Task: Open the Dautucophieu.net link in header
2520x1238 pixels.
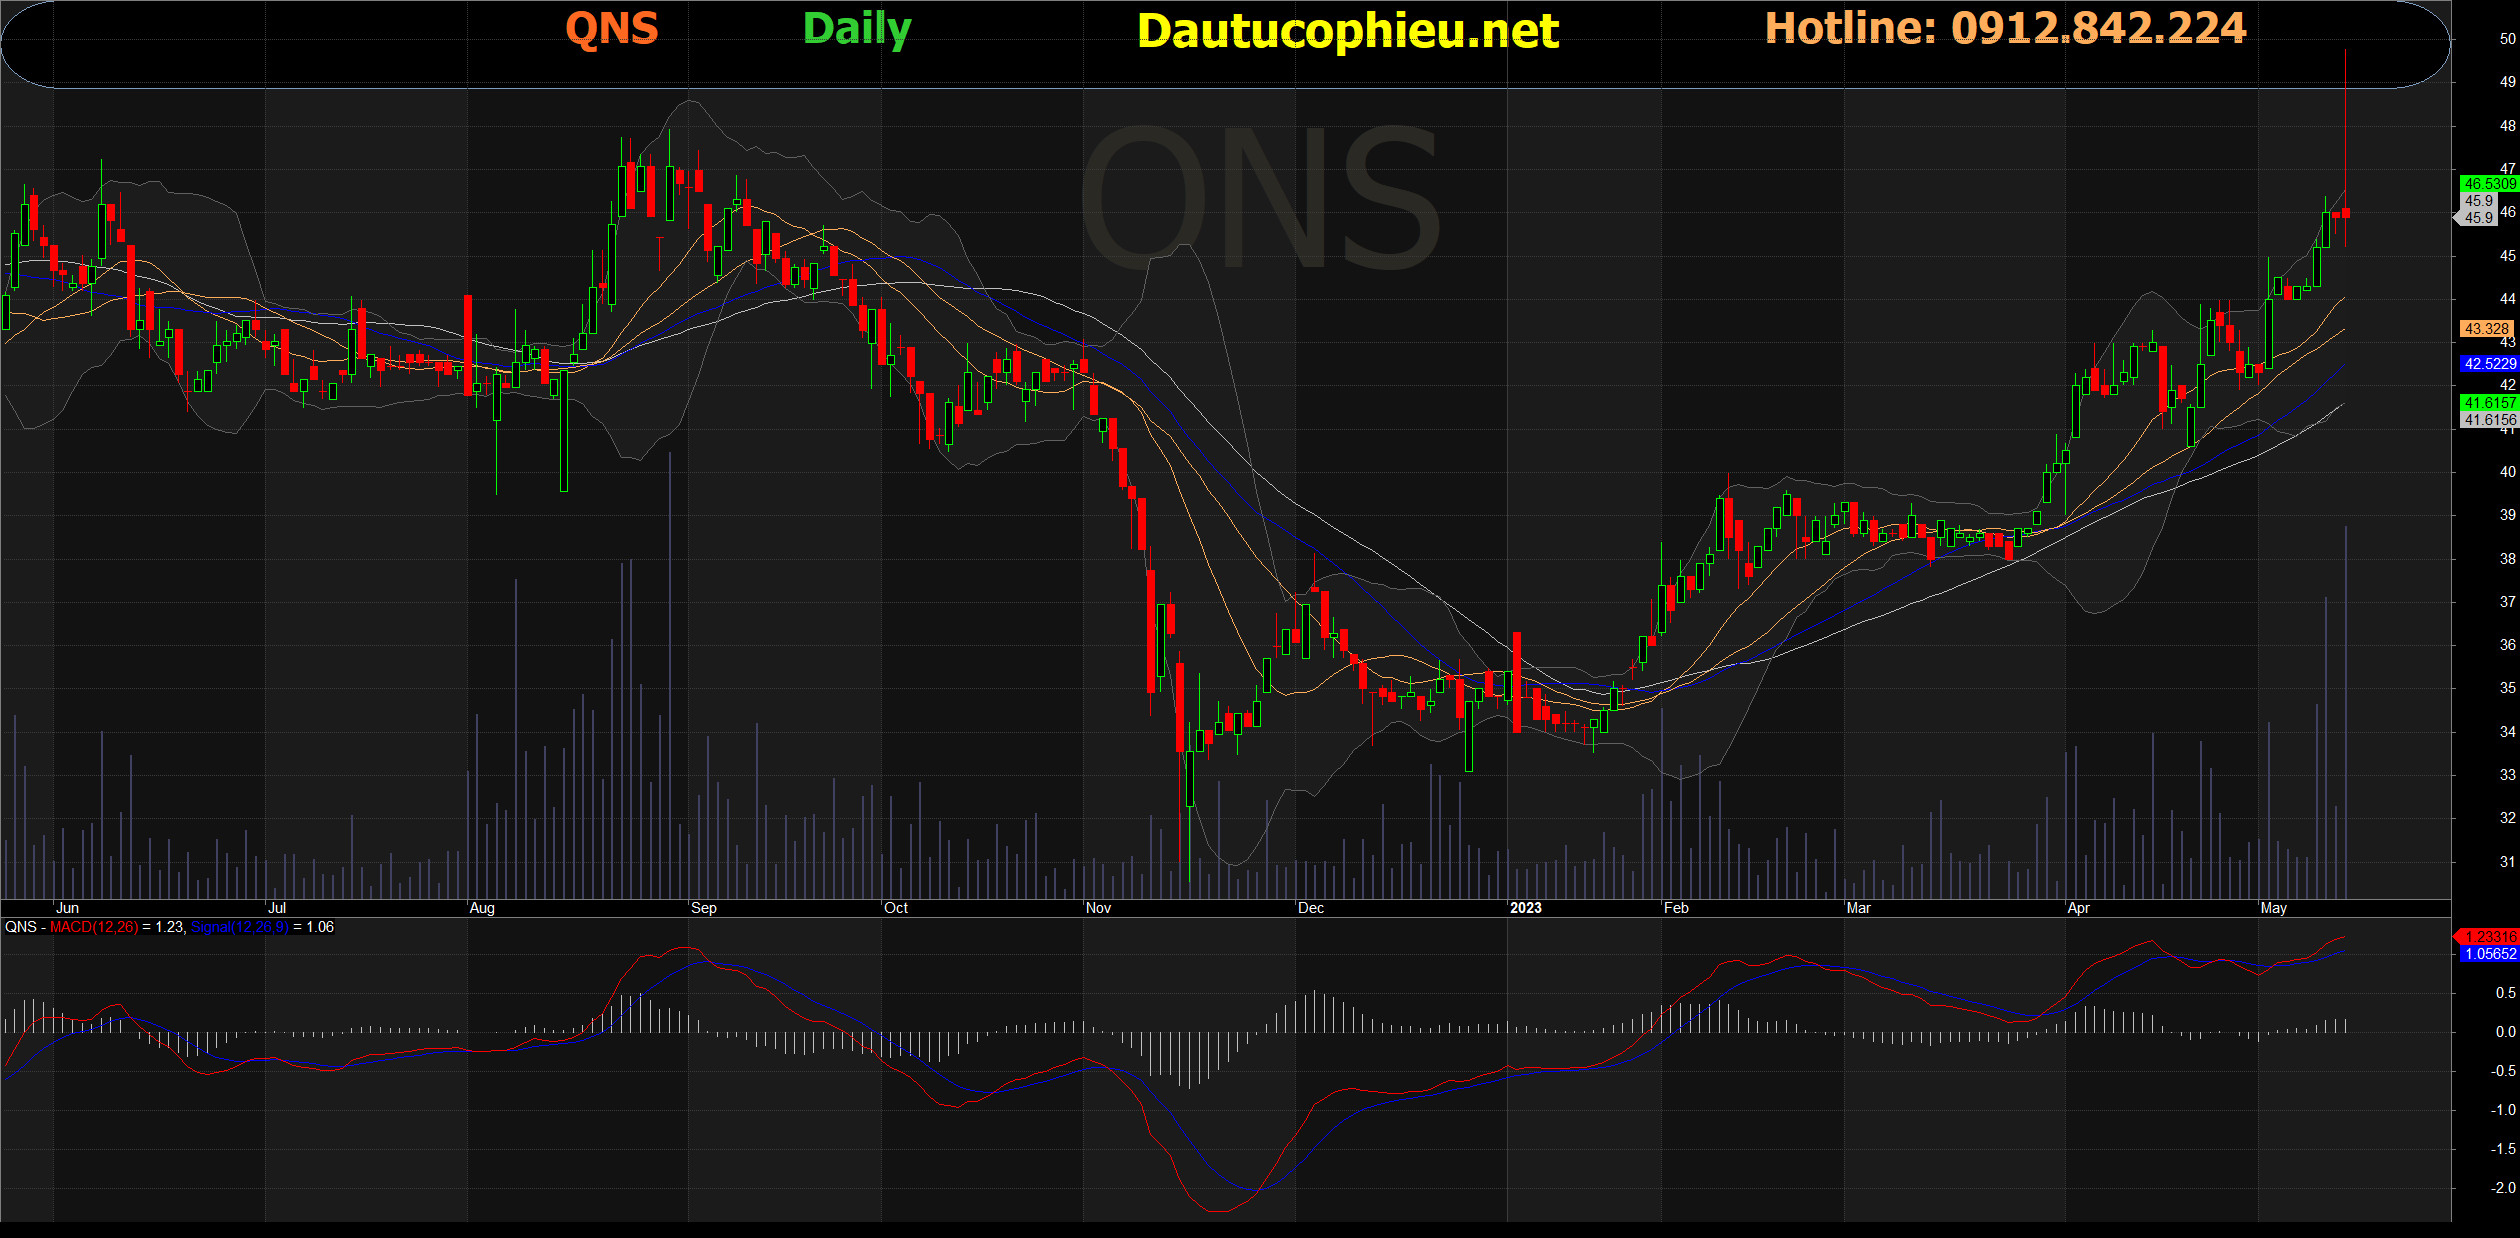Action: (1347, 31)
